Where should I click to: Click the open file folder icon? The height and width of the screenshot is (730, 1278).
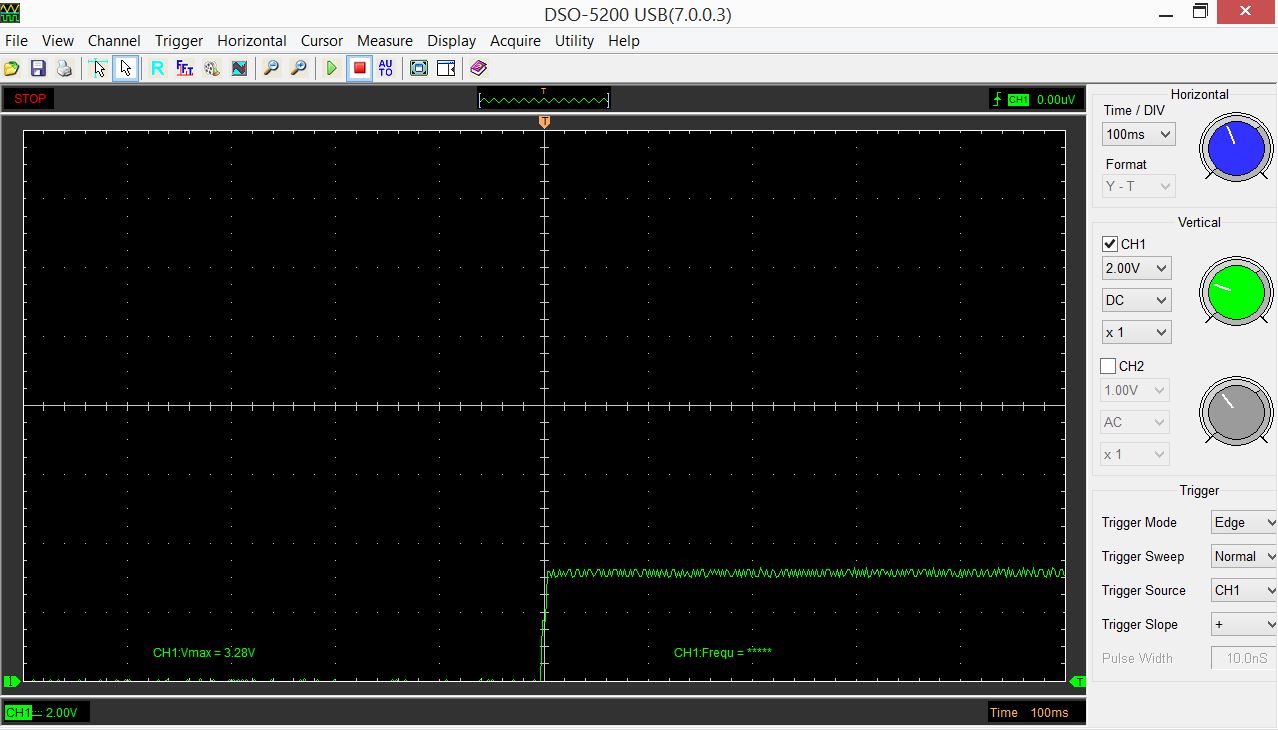(x=12, y=68)
